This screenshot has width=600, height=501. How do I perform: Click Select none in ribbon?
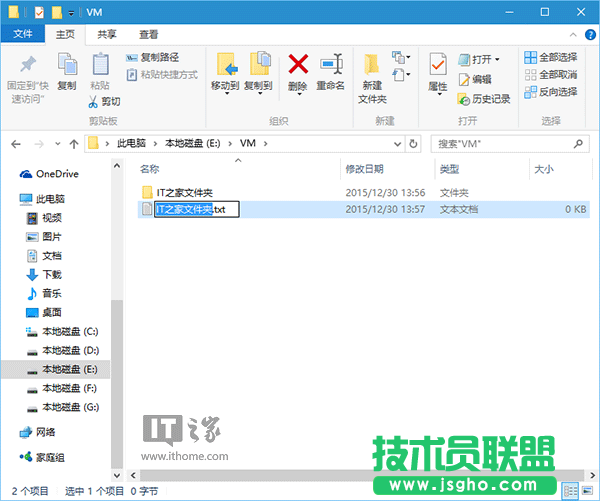(x=550, y=74)
